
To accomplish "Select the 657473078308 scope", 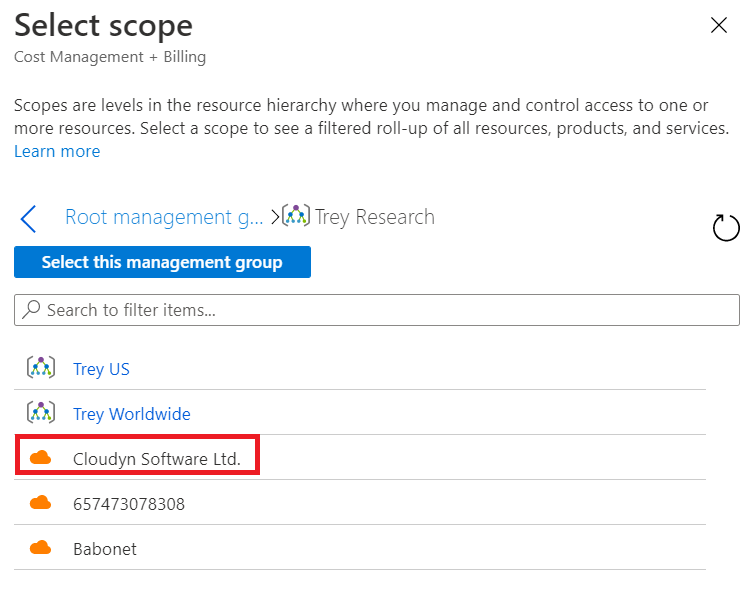I will tap(128, 504).
